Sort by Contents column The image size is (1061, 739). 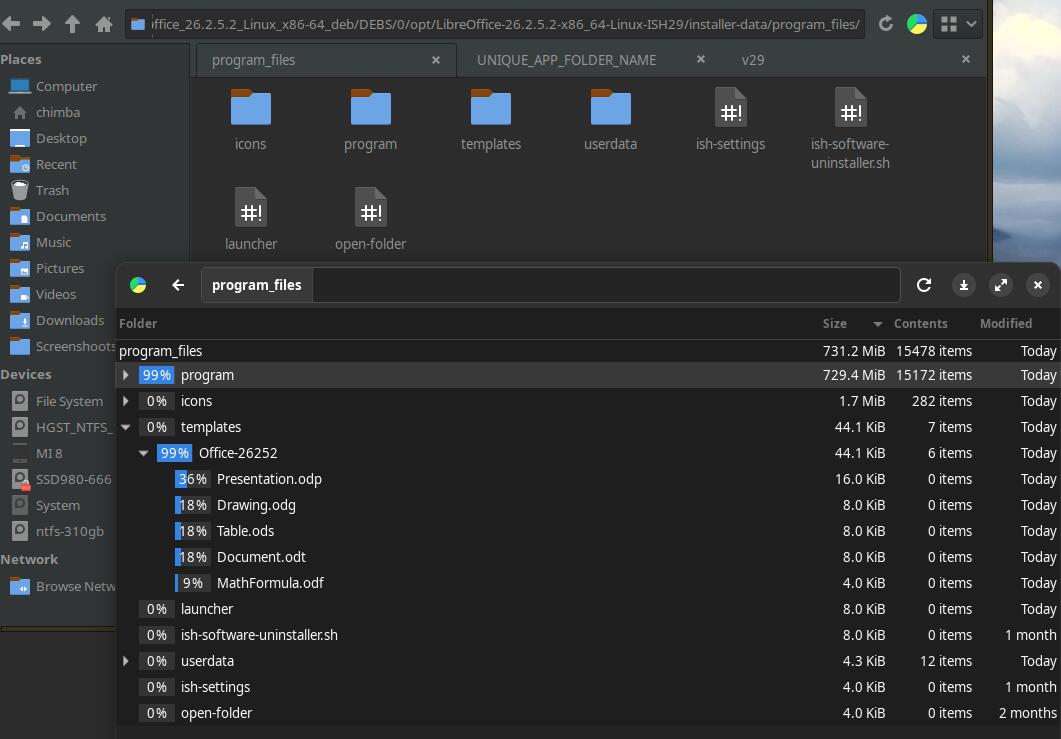(920, 323)
